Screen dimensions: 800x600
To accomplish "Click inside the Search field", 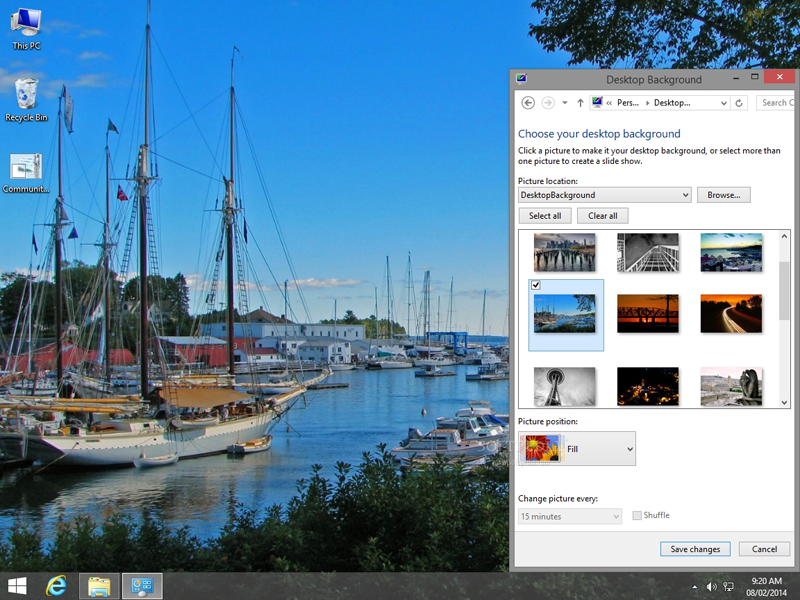I will tap(775, 102).
